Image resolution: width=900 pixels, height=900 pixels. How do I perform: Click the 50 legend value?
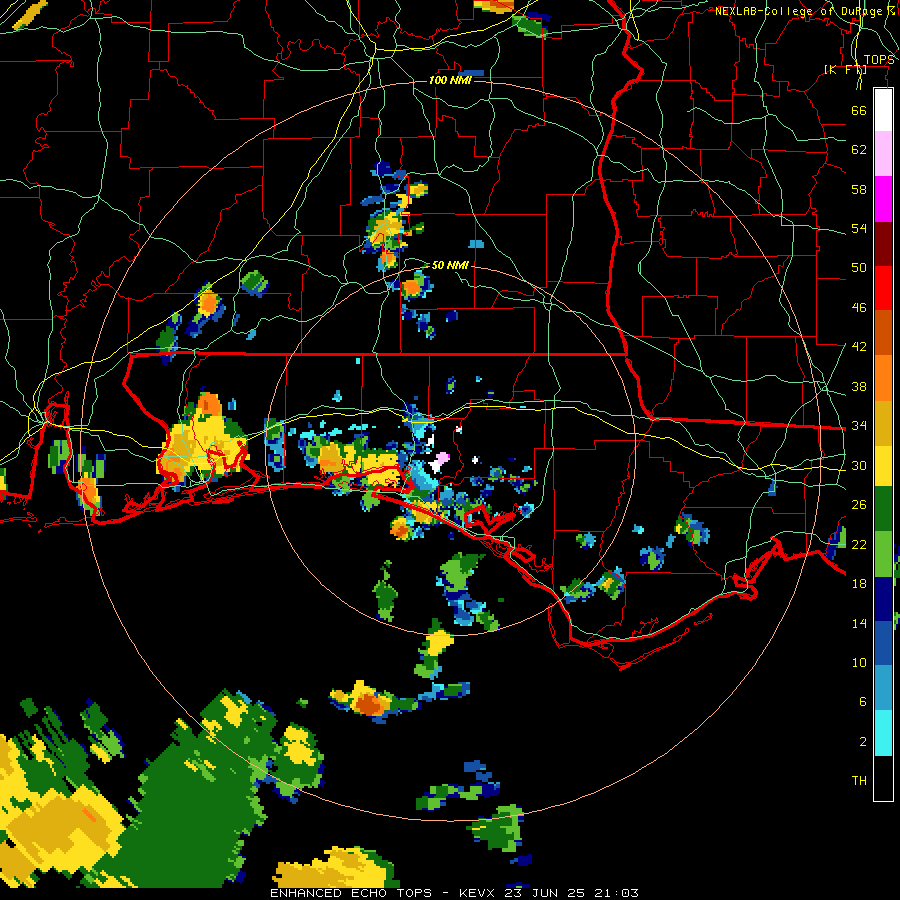click(859, 268)
